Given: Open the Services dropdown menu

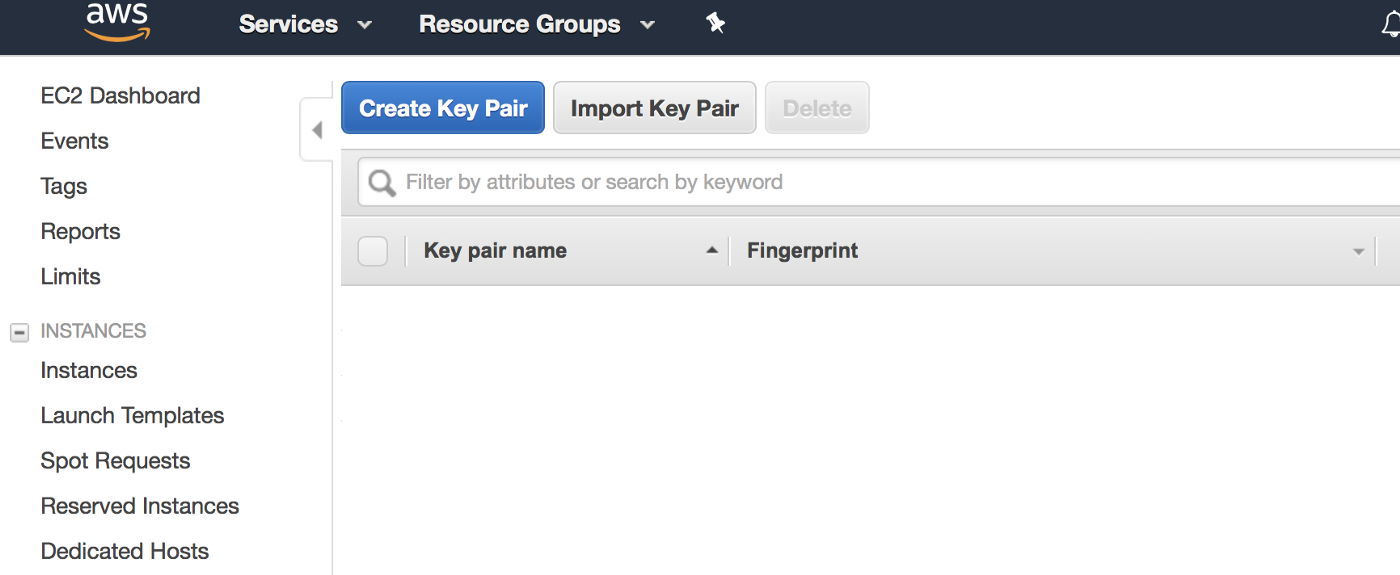Looking at the screenshot, I should 305,24.
